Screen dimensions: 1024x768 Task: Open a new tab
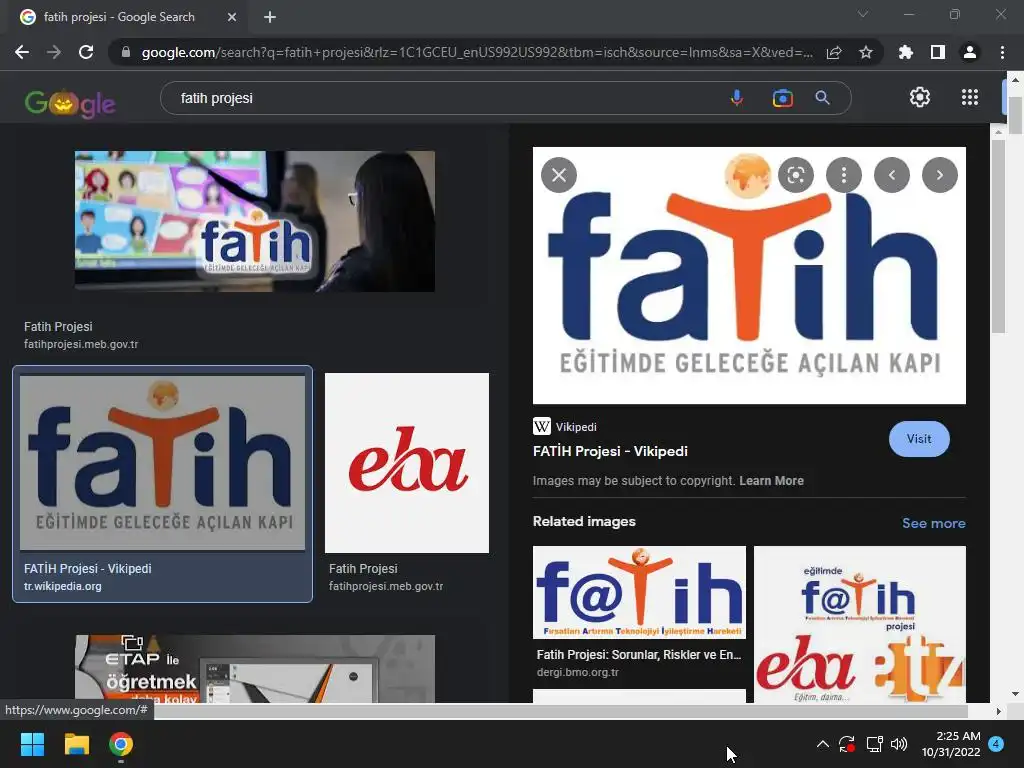coord(270,17)
